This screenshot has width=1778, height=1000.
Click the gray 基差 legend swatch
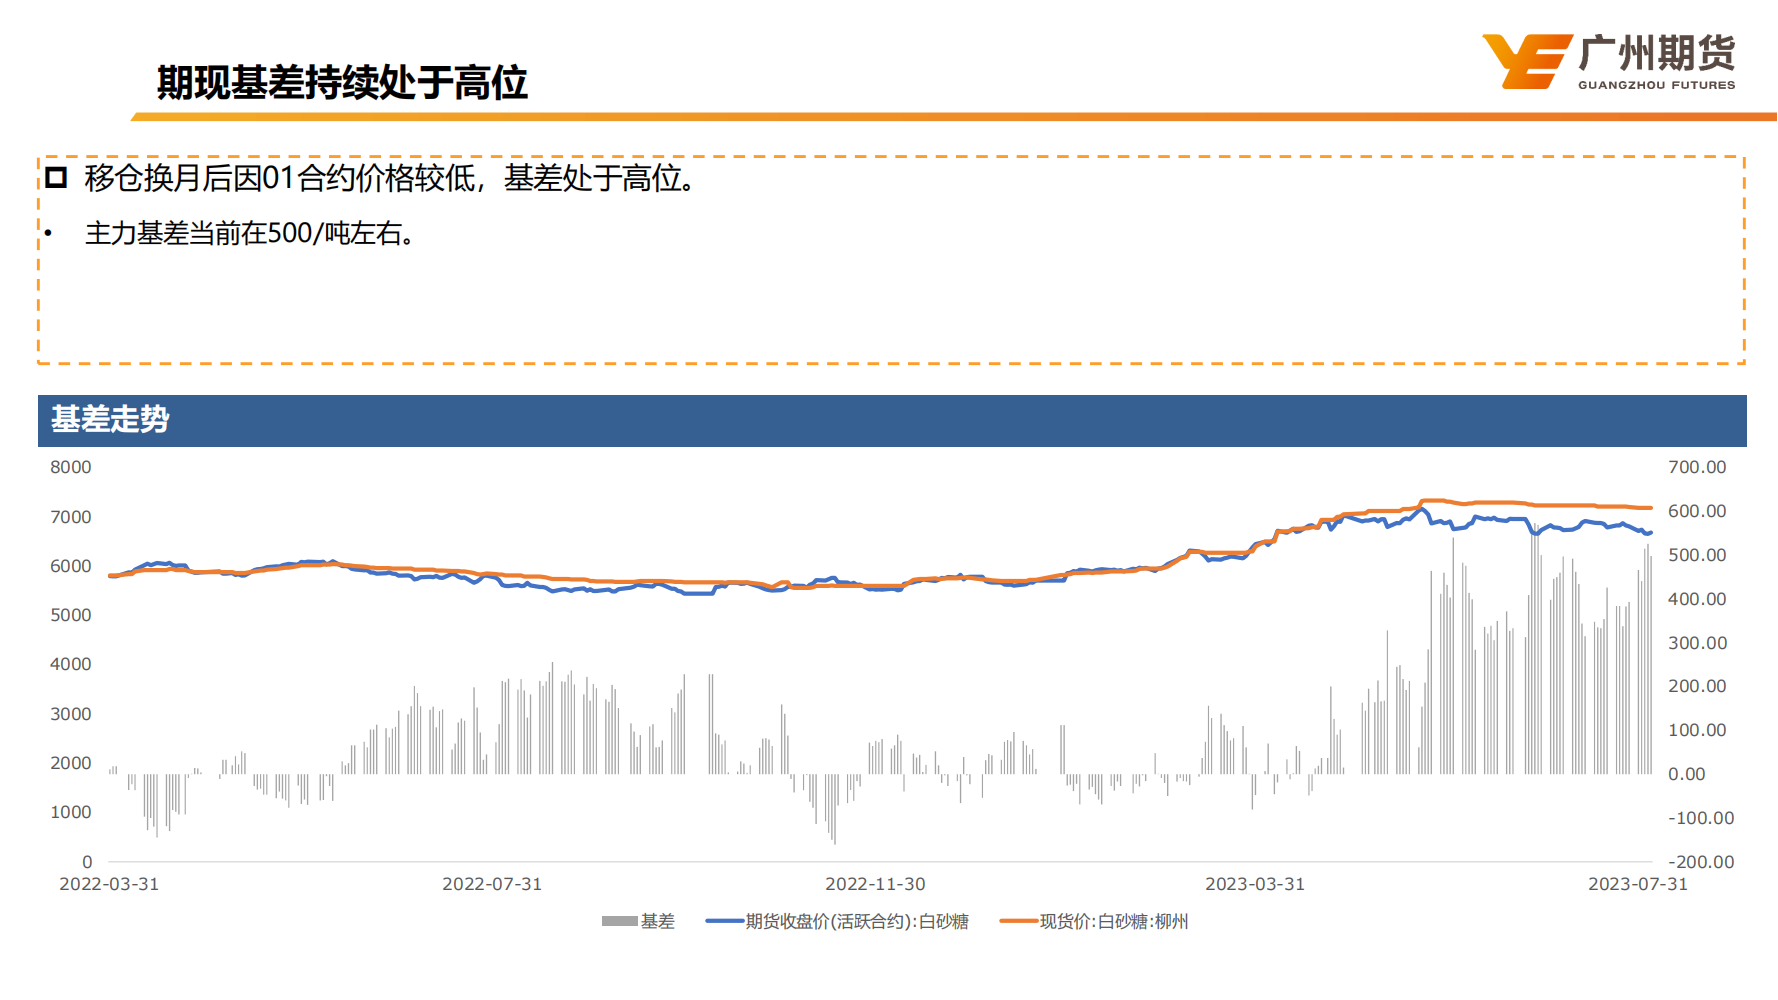tap(619, 921)
